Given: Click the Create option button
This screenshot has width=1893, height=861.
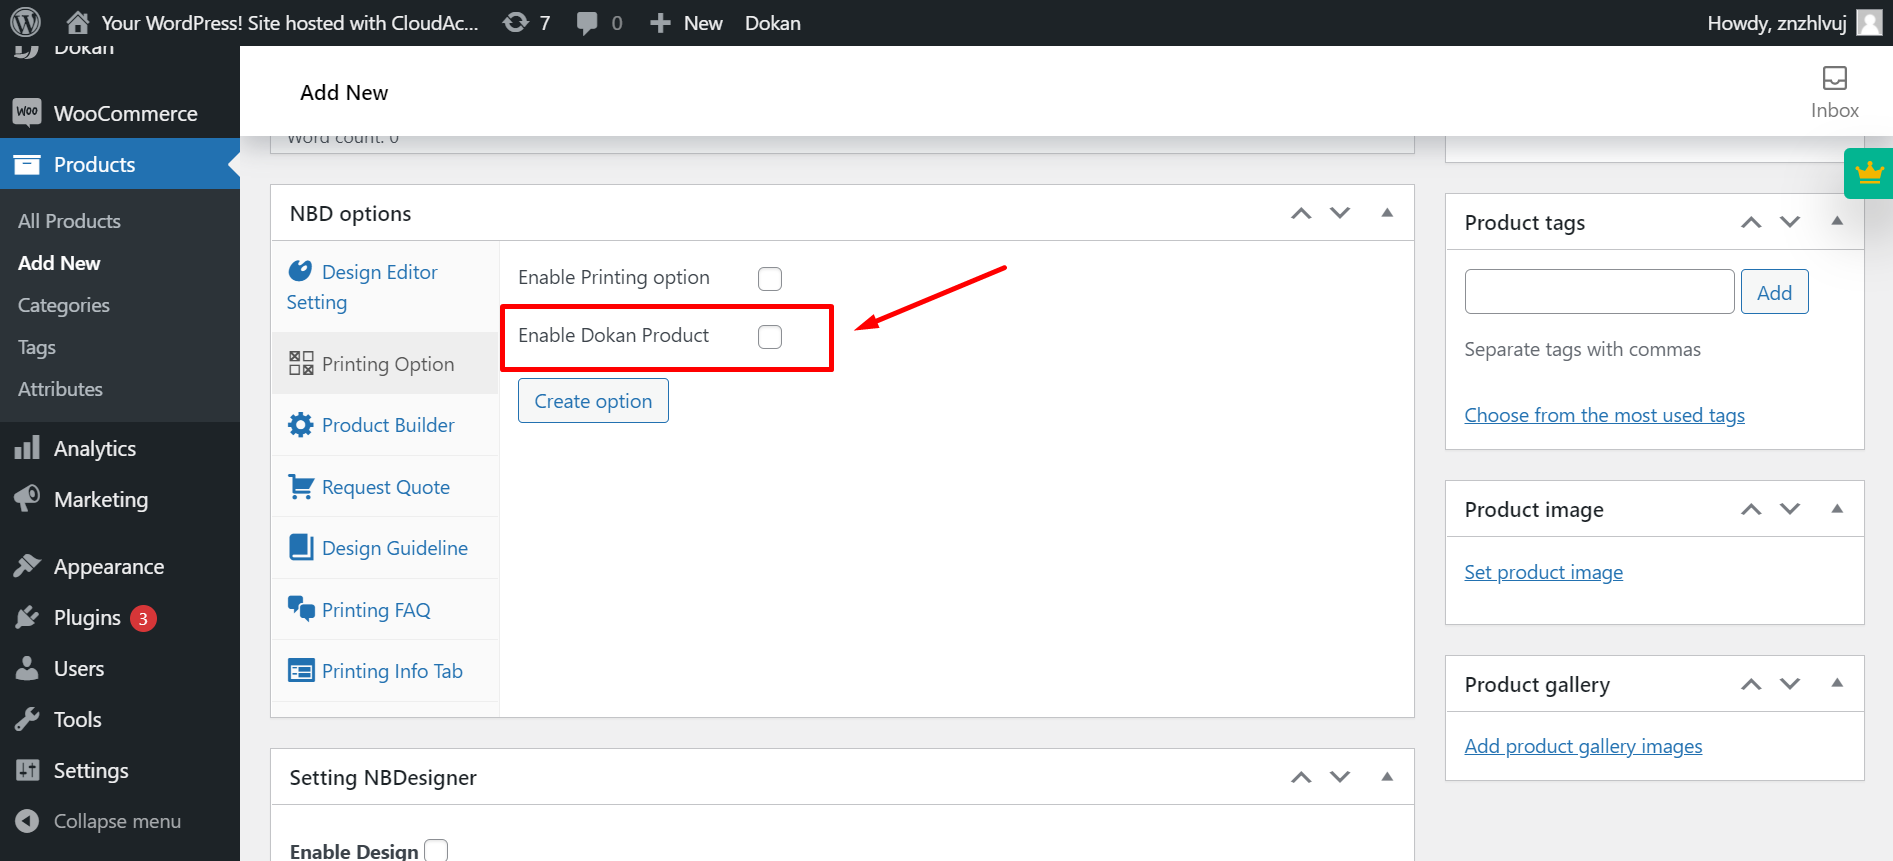Looking at the screenshot, I should [x=593, y=401].
